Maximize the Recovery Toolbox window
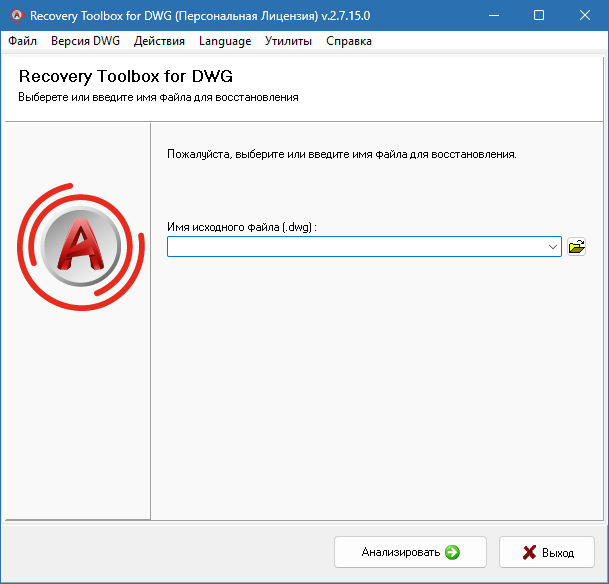Screen dimensions: 609x584 (x=539, y=16)
